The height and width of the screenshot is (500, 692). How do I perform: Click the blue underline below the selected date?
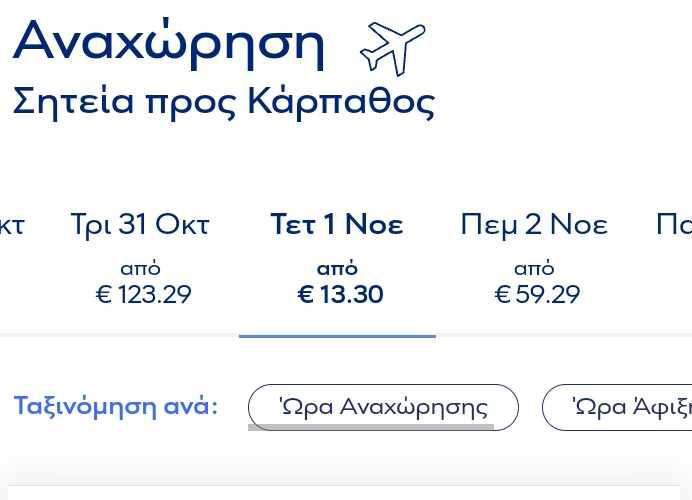[337, 336]
